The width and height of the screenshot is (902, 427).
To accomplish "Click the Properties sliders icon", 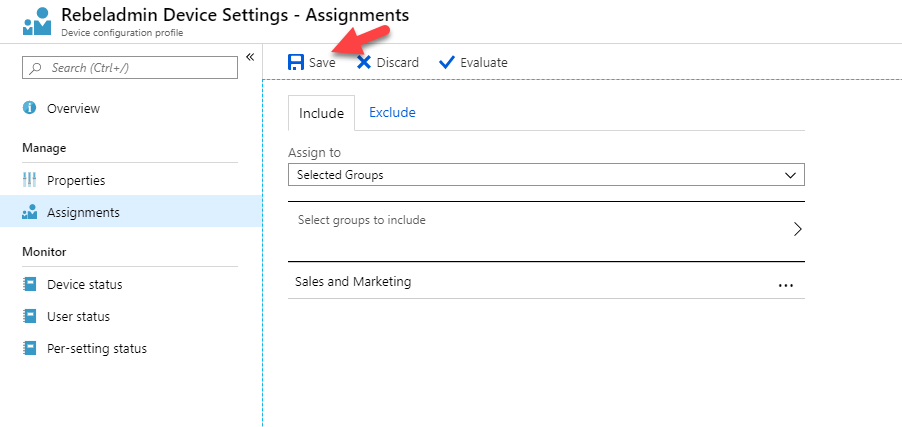I will (x=29, y=180).
